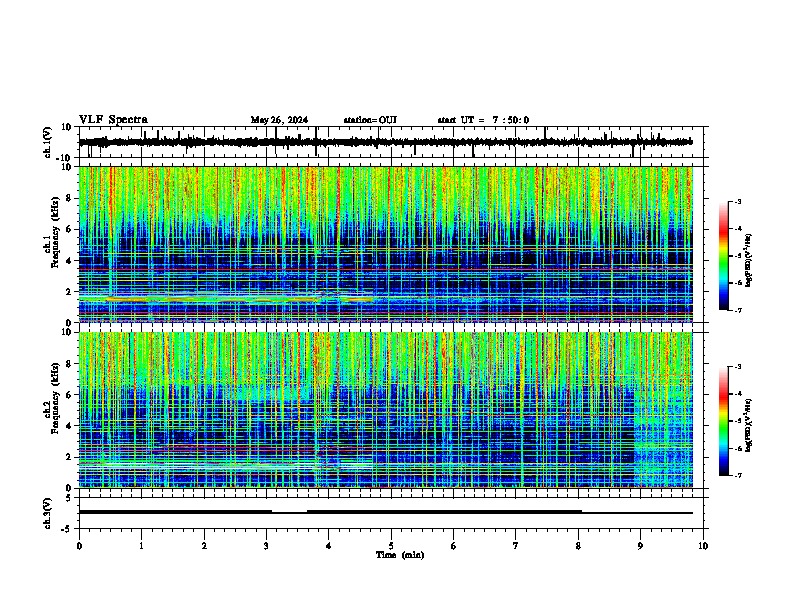Click the "start UT = 7 : 50: 0" text

pos(483,120)
